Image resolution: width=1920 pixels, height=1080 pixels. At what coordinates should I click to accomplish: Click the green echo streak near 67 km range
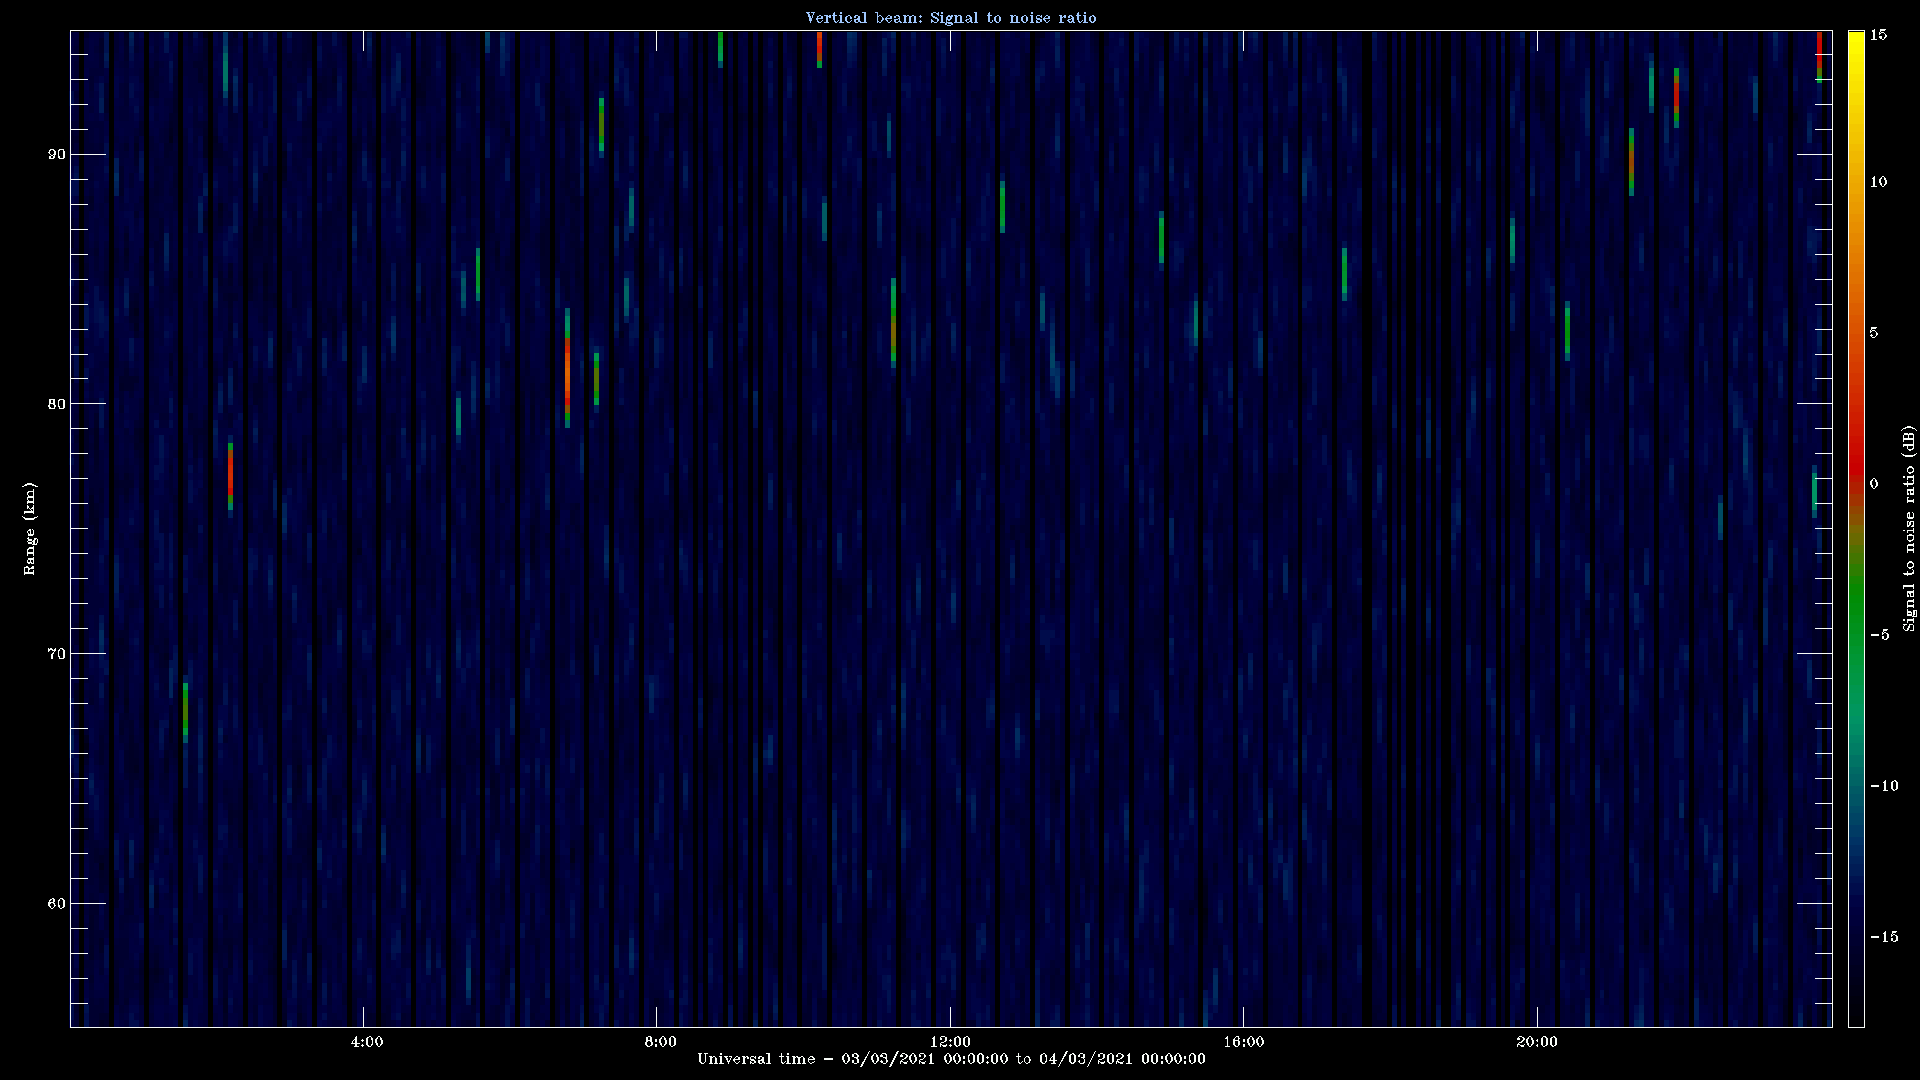pos(185,711)
